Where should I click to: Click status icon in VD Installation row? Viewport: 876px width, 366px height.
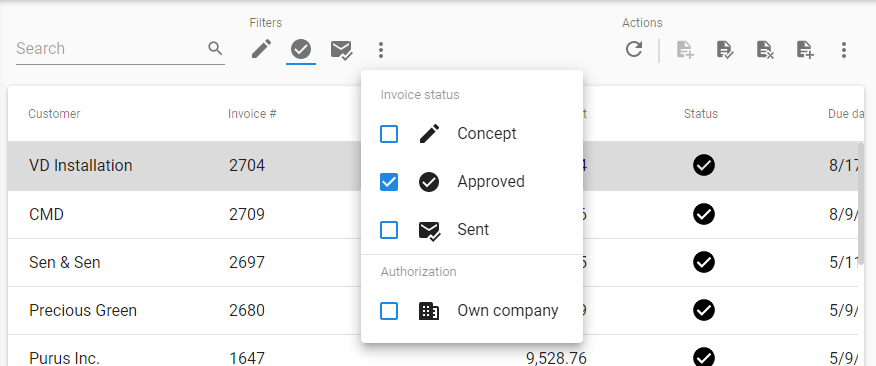pyautogui.click(x=704, y=166)
